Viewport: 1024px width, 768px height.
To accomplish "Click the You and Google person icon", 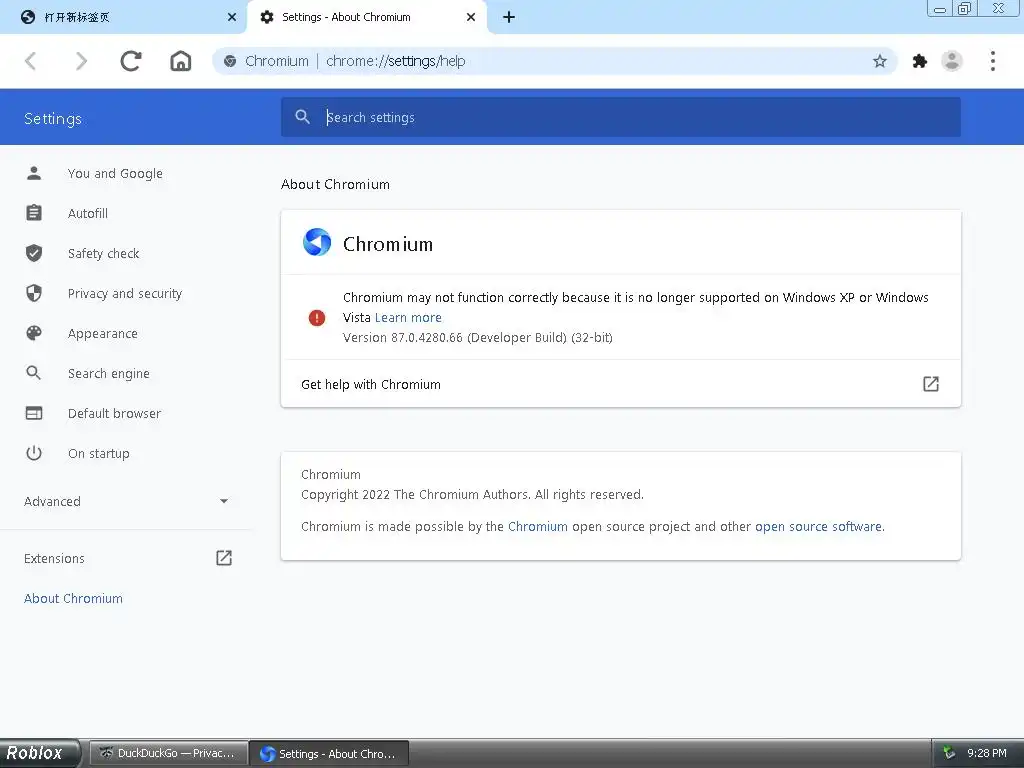I will click(x=34, y=173).
